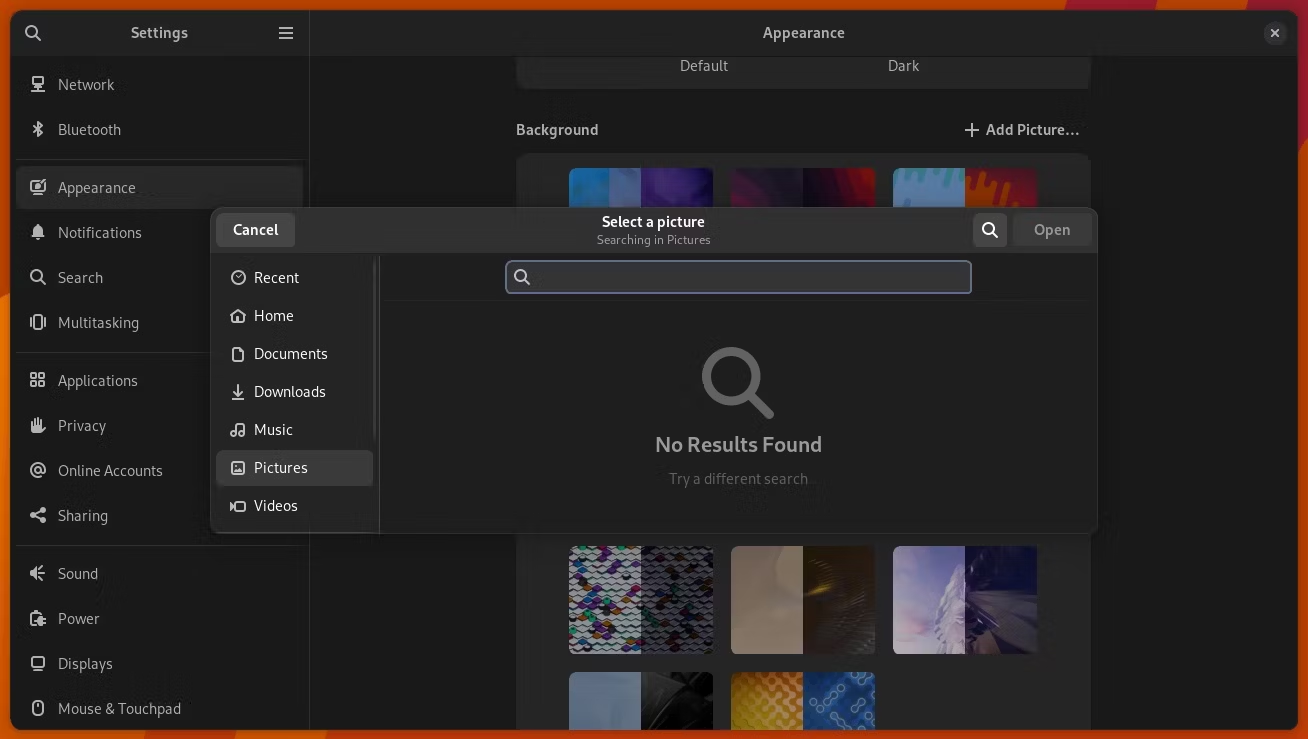
Task: Click the Music note icon in file dialog
Action: click(x=238, y=430)
